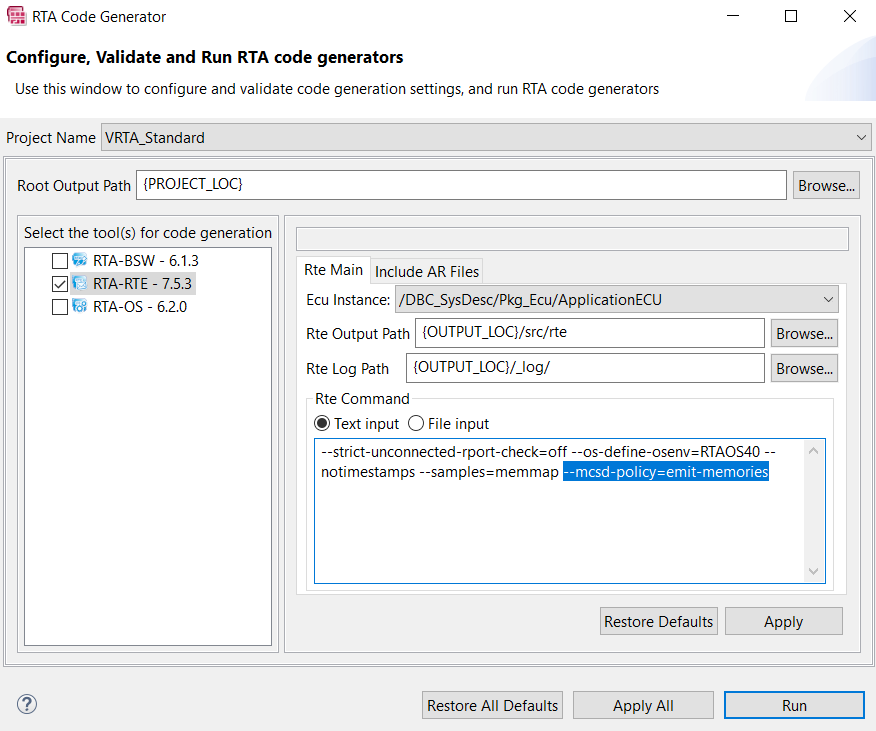The height and width of the screenshot is (731, 876).
Task: Click the Rte Command scrollbar up arrow
Action: (813, 450)
